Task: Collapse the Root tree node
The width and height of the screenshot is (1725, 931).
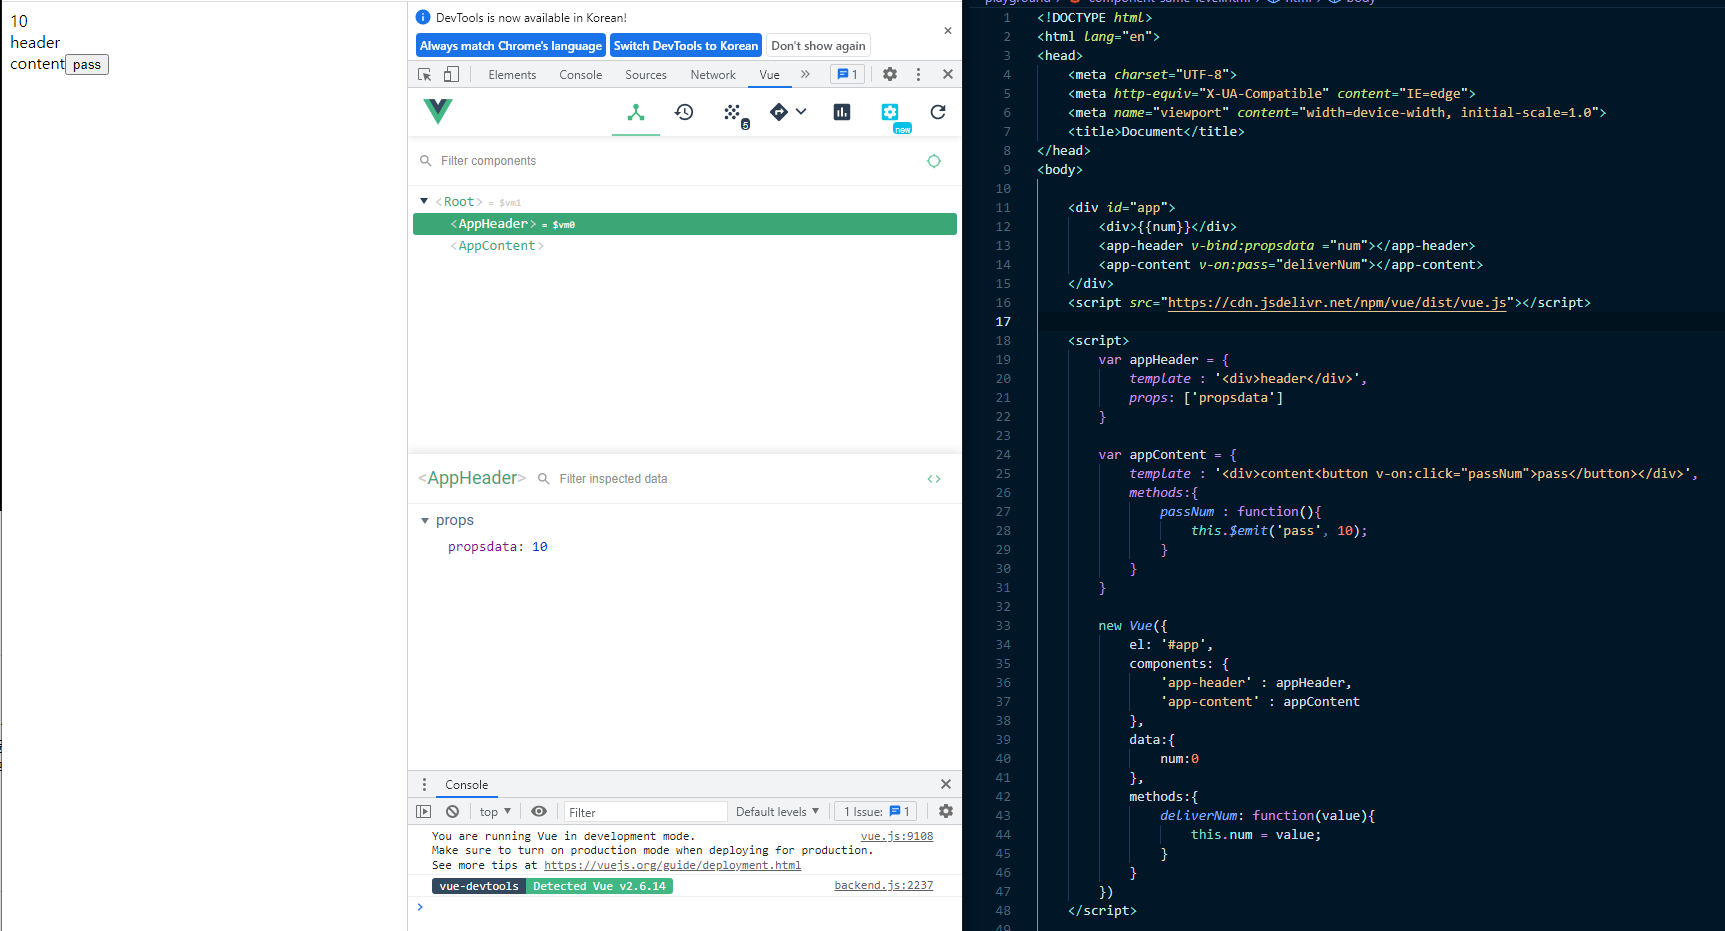Action: tap(424, 202)
